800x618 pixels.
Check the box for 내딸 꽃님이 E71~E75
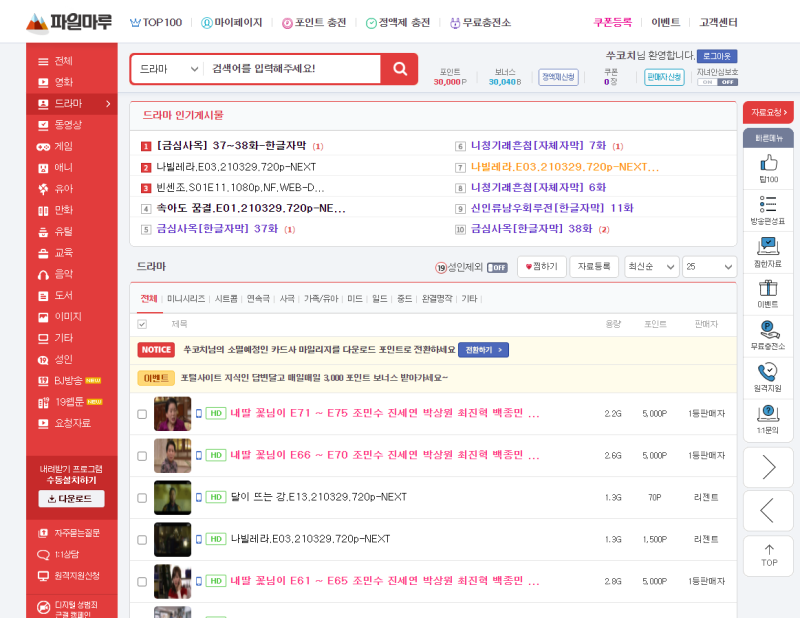click(142, 414)
